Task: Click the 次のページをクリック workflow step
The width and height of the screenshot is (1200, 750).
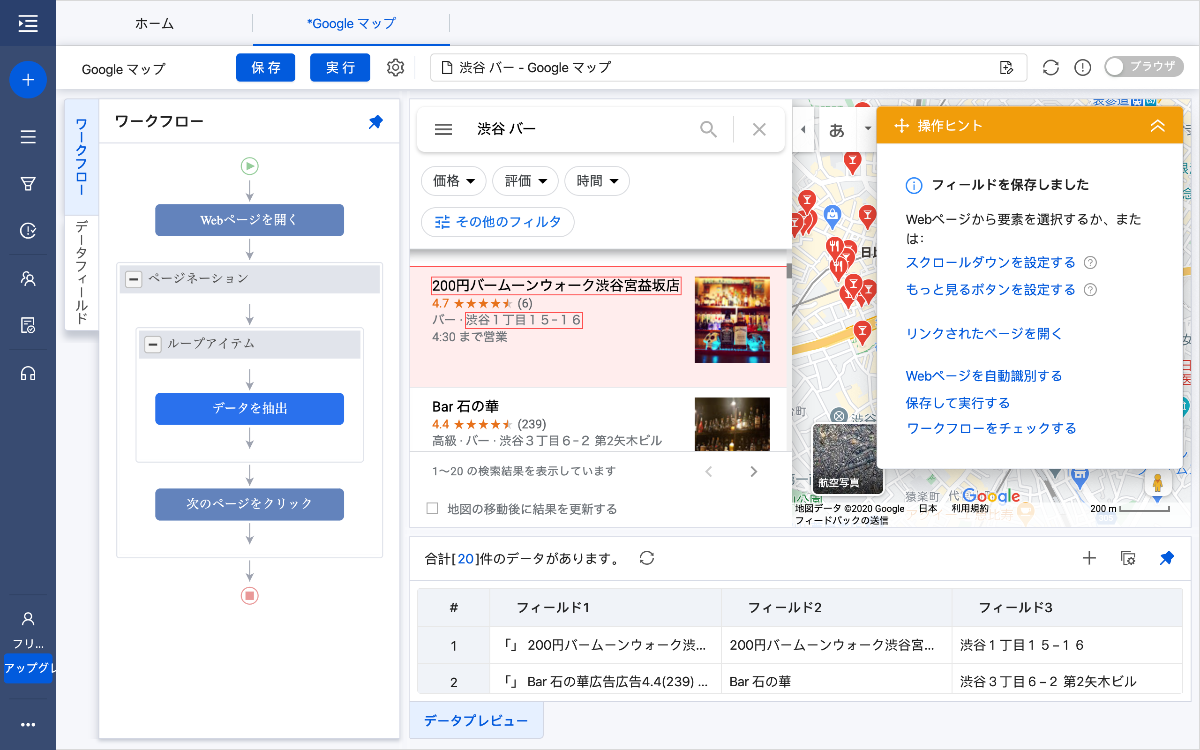Action: 249,504
